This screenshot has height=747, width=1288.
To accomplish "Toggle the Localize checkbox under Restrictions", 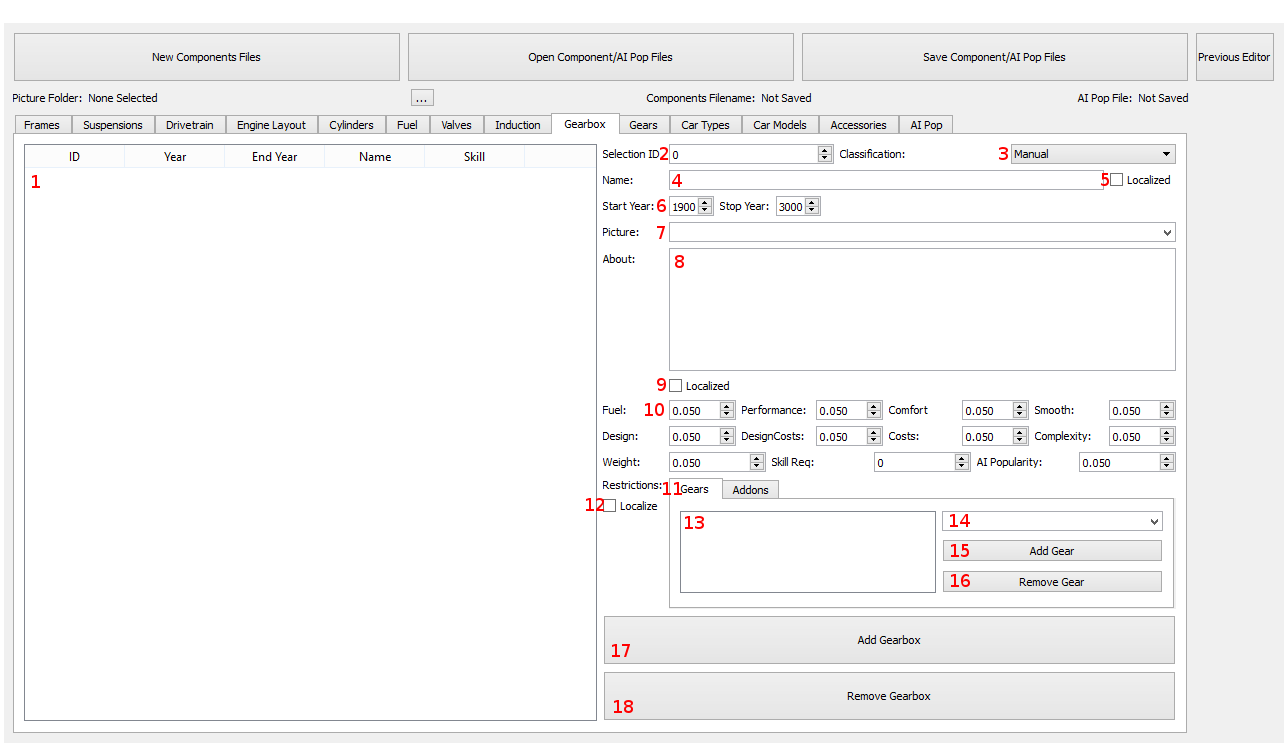I will (x=610, y=506).
